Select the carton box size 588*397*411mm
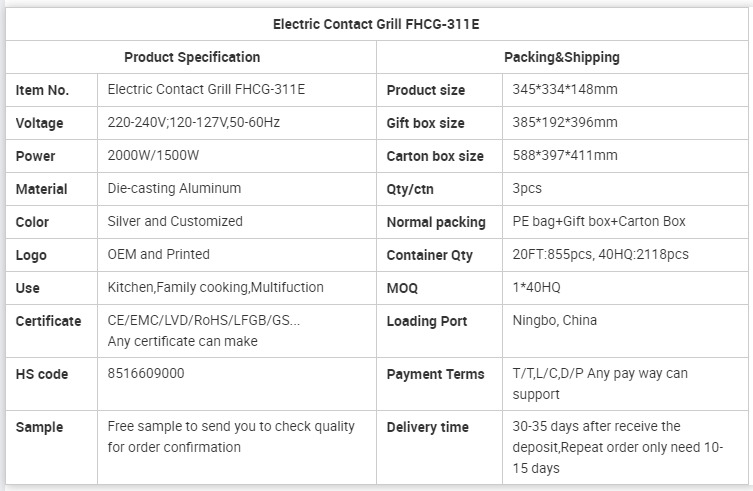The height and width of the screenshot is (491, 753). [x=565, y=155]
